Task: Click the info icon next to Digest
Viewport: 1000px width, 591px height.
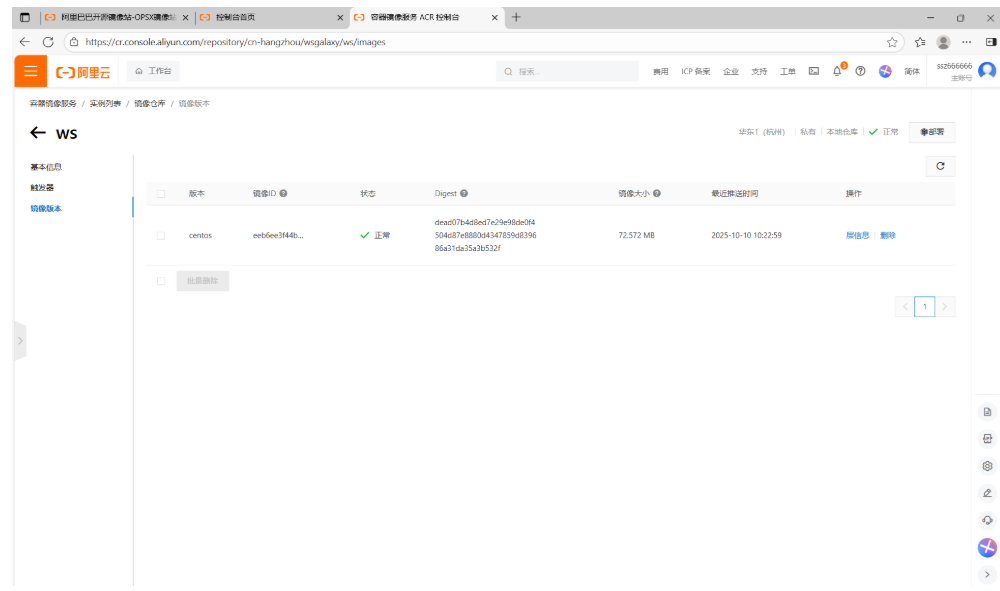Action: (x=464, y=193)
